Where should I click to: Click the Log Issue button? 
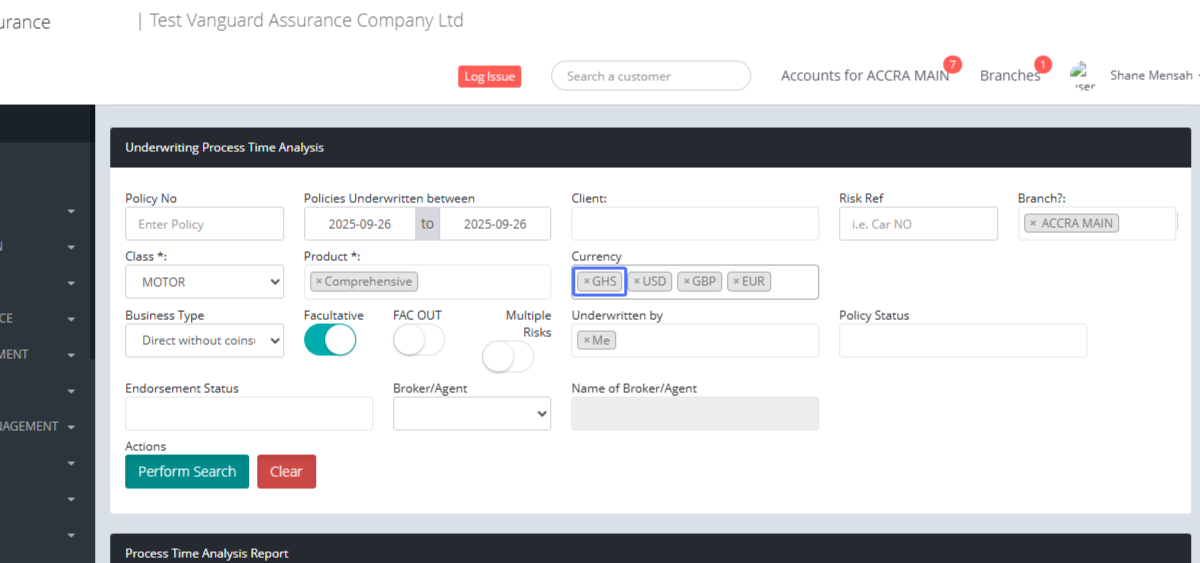[490, 77]
